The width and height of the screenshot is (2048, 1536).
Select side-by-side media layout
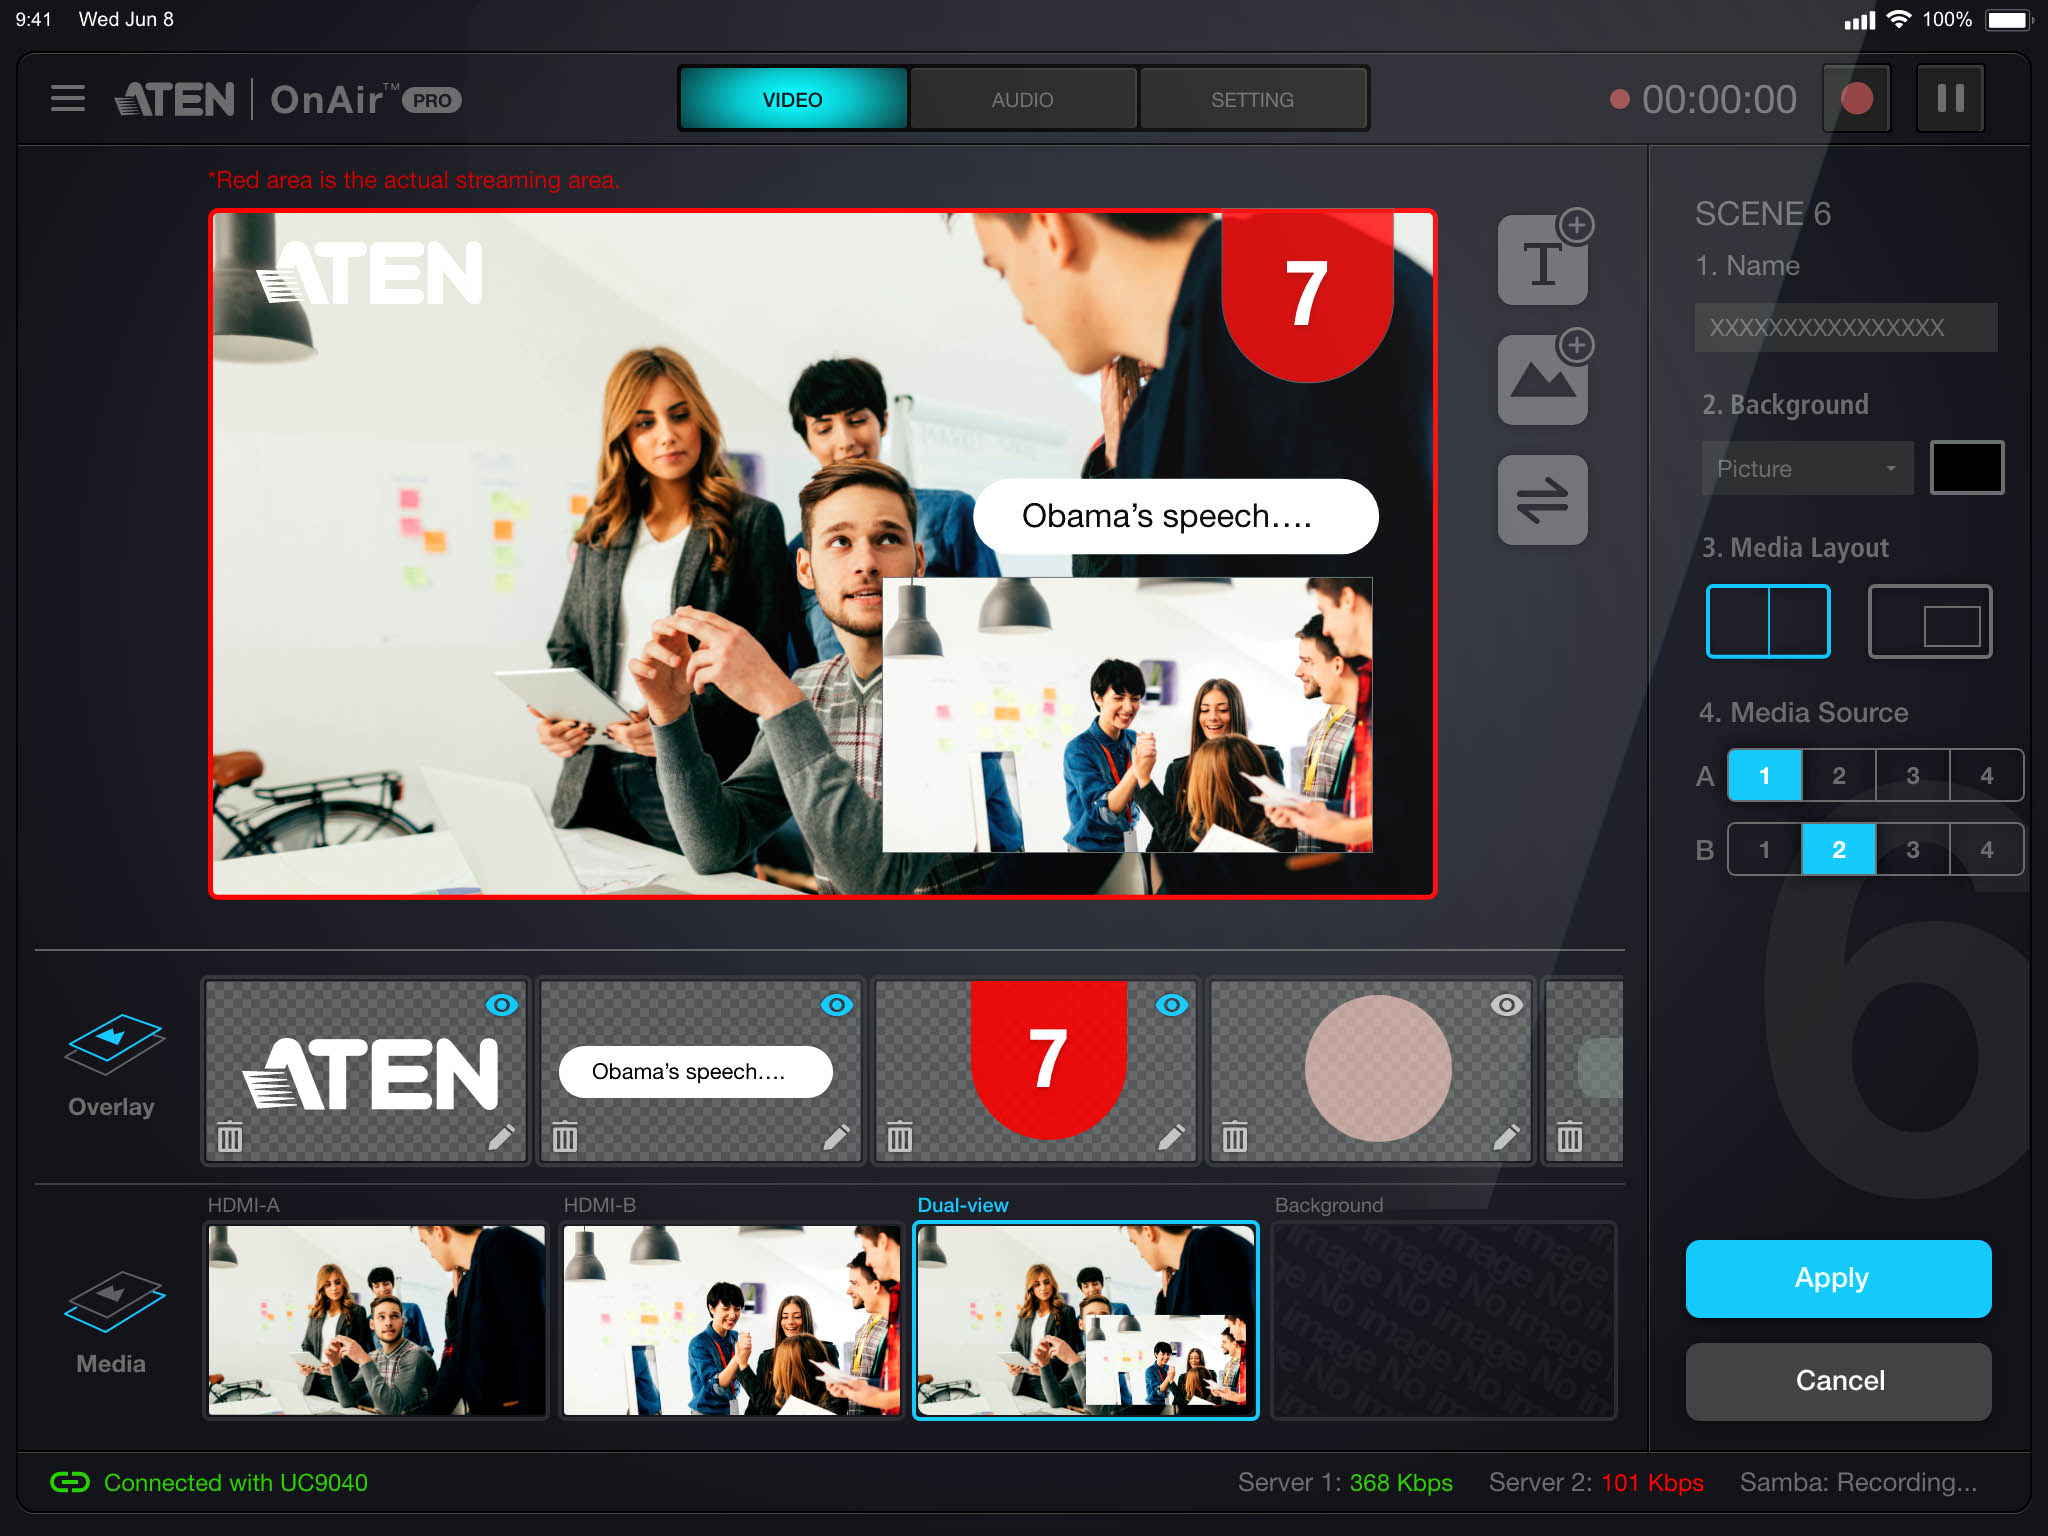[1768, 622]
